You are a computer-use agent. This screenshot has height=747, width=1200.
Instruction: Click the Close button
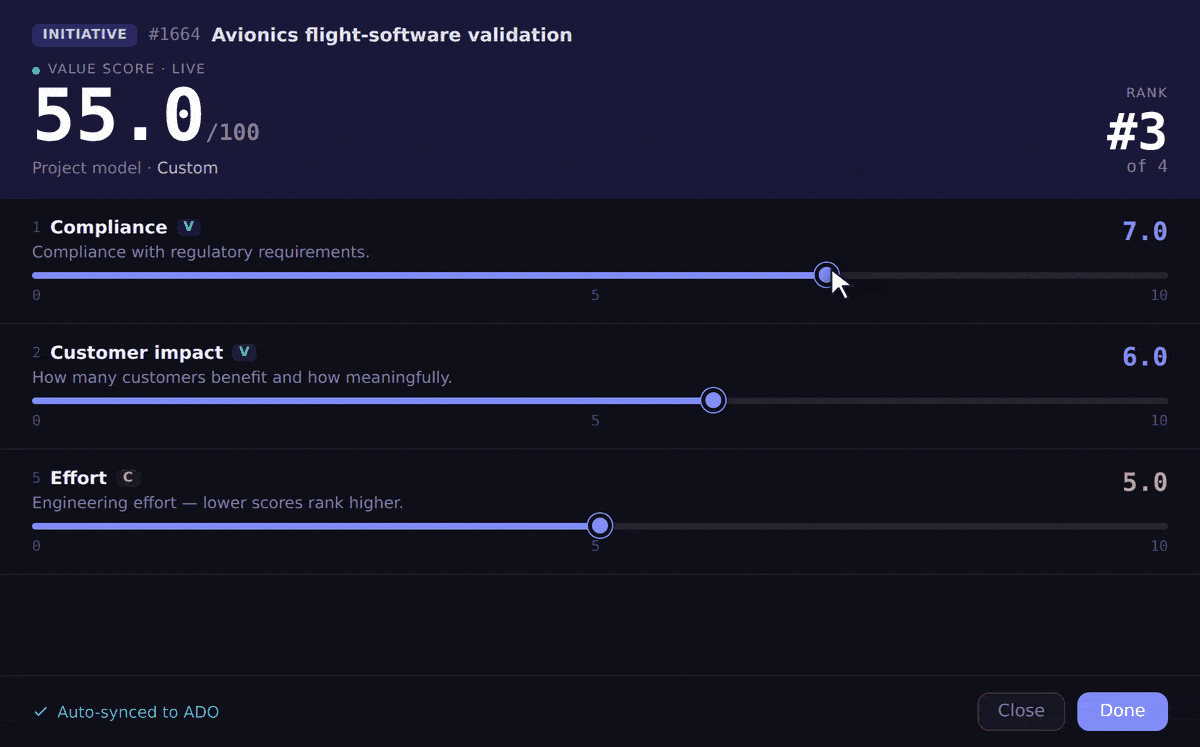click(1021, 711)
